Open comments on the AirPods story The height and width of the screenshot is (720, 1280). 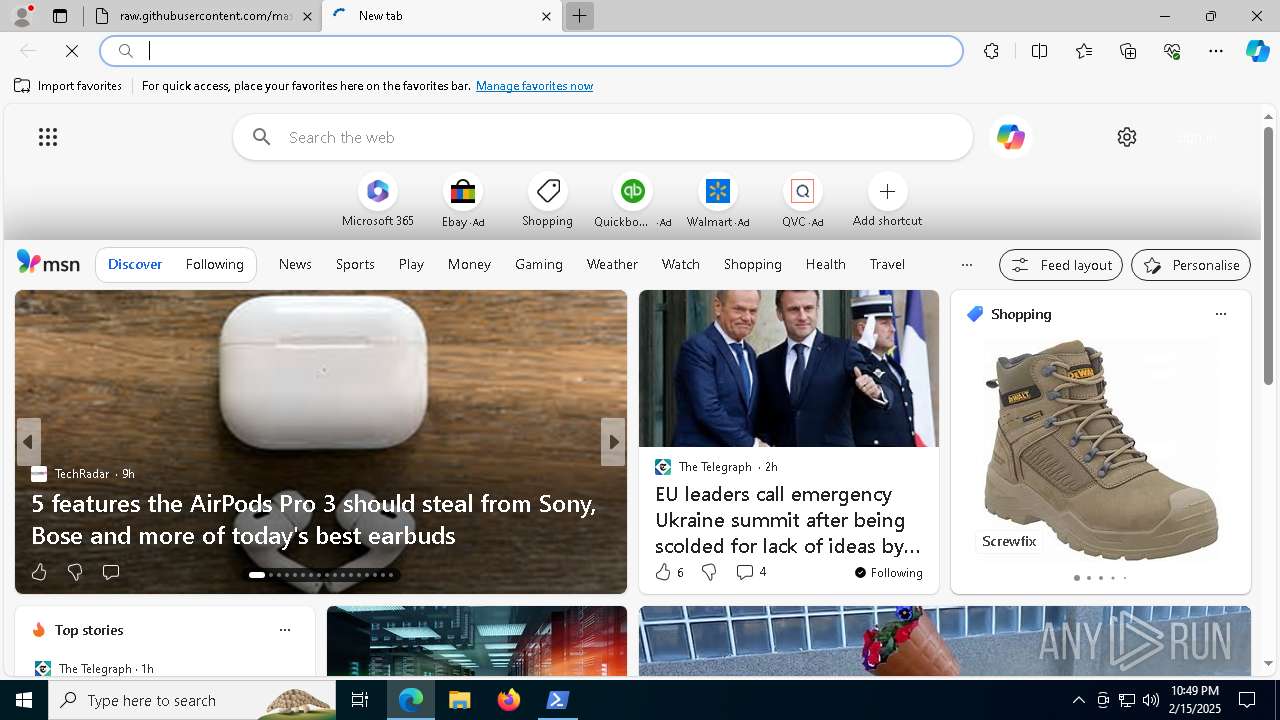pos(111,572)
